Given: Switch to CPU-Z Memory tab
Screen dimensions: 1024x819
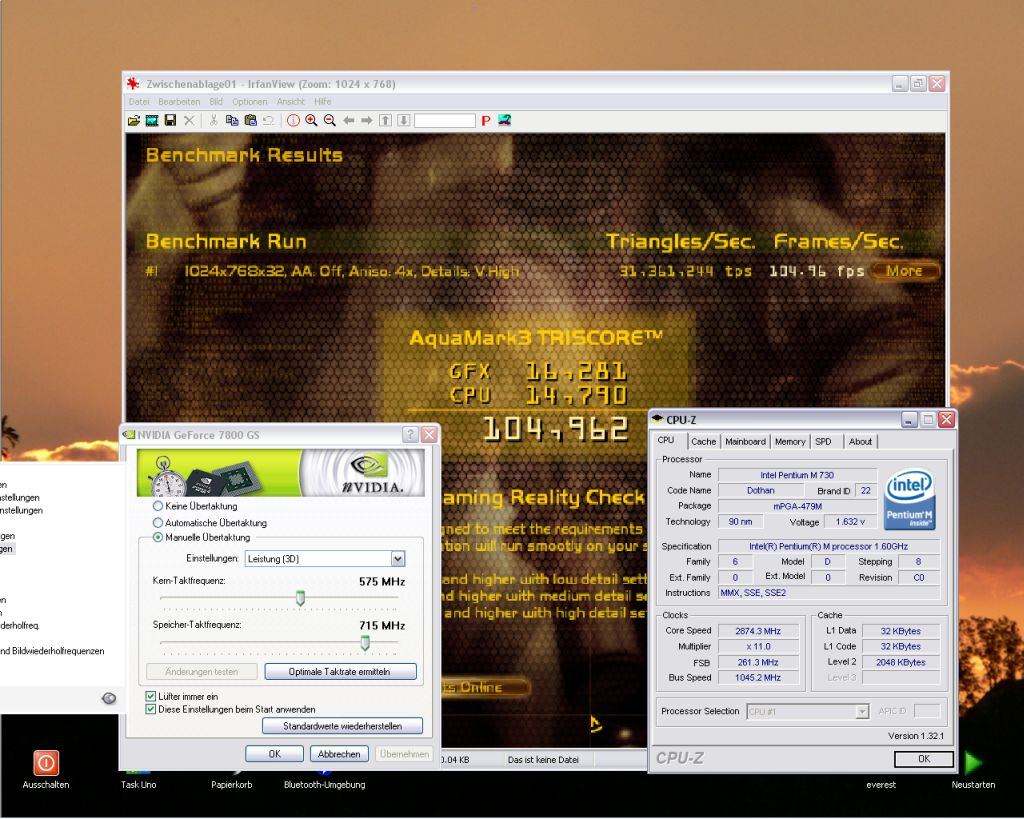Looking at the screenshot, I should pos(790,442).
